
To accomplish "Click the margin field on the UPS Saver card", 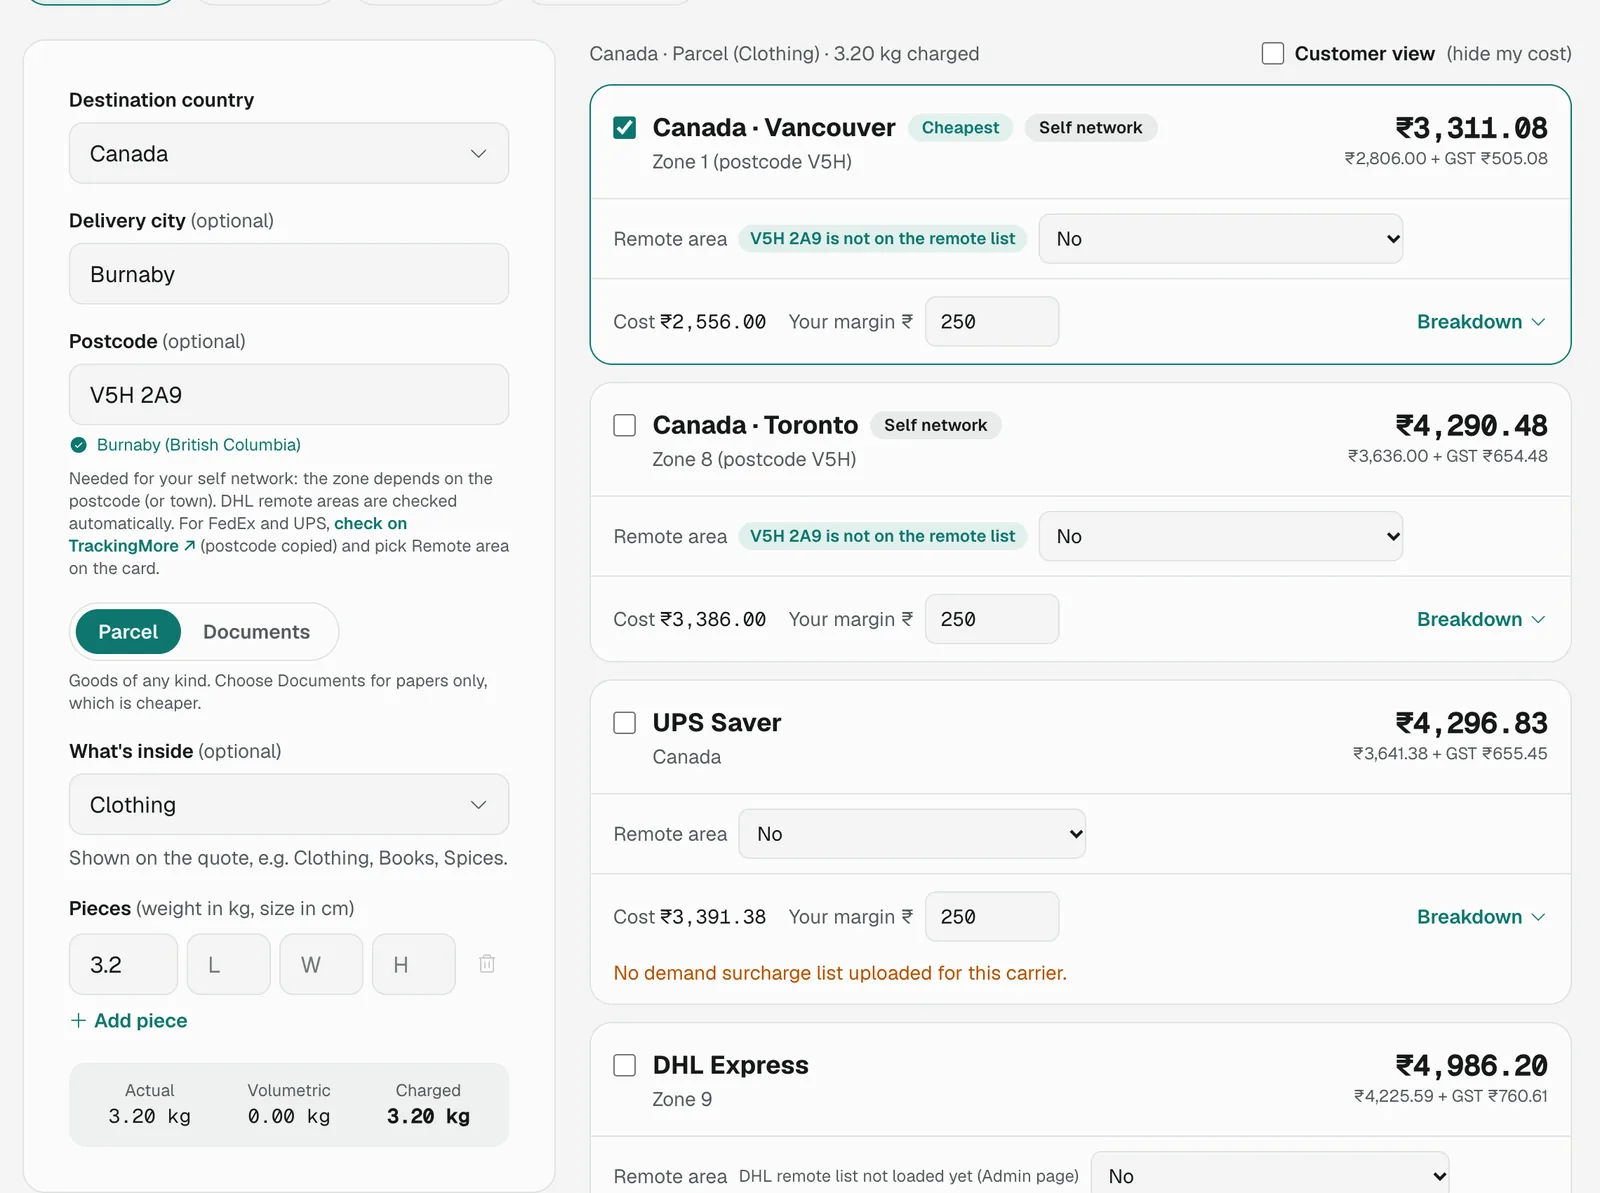I will (x=992, y=917).
